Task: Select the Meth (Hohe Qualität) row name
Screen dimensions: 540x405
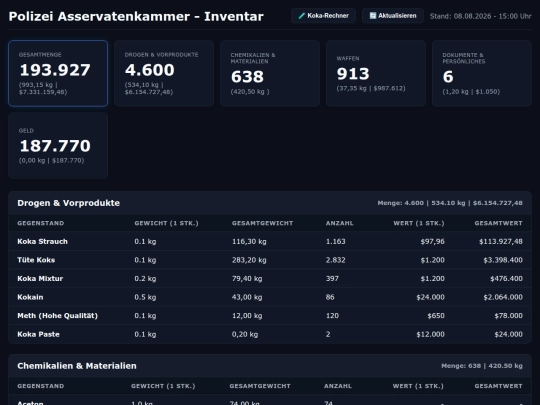Action: [58, 316]
